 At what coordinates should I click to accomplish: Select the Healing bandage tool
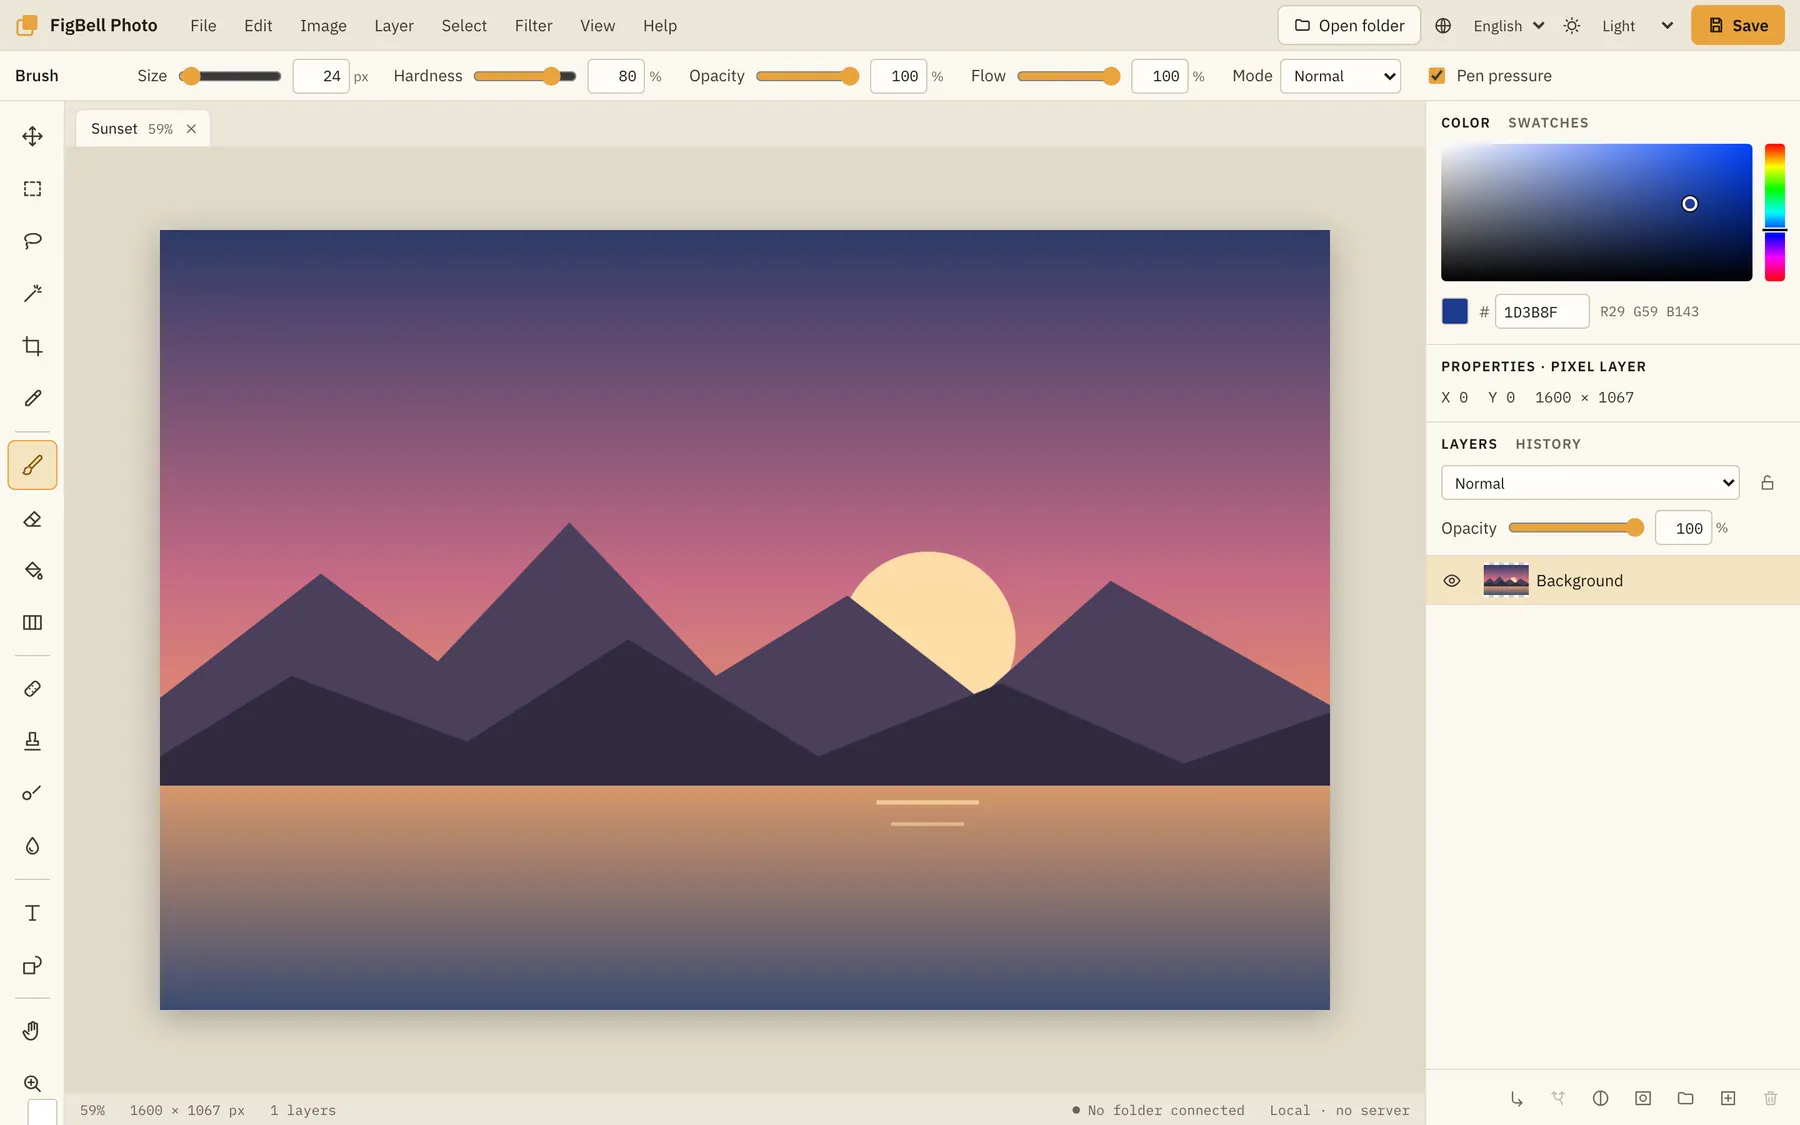point(32,689)
